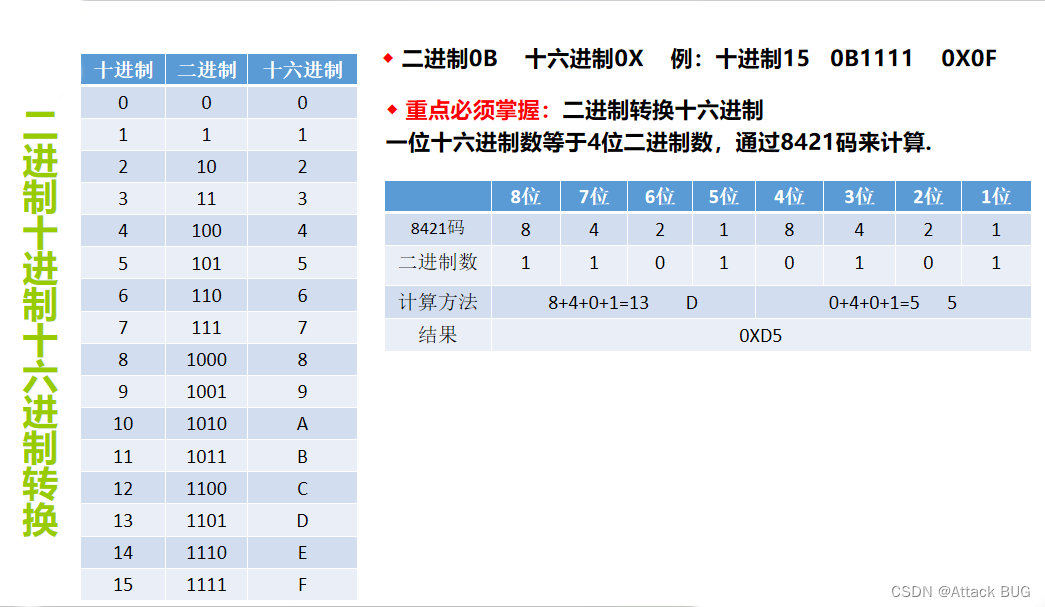Select binary cell 1000 in the left table
Viewport: 1045px width, 607px height.
pyautogui.click(x=207, y=360)
